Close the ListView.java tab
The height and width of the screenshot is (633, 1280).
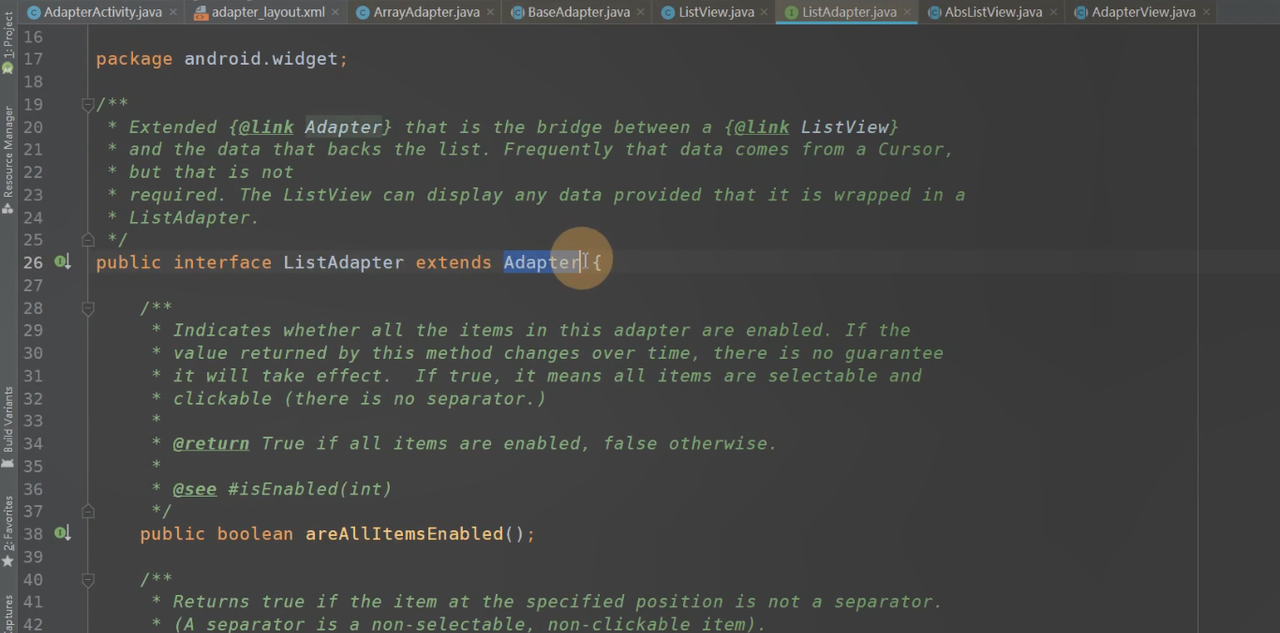click(x=765, y=12)
